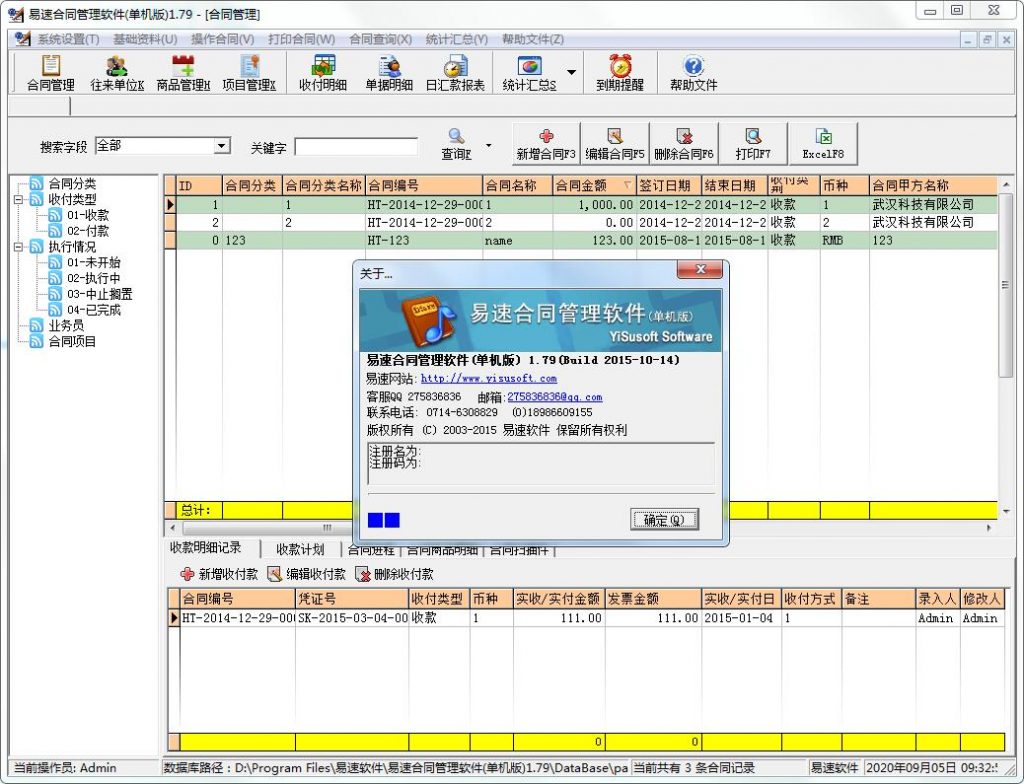This screenshot has width=1024, height=784.
Task: Click 实收/实付金额 column header
Action: pyautogui.click(x=558, y=598)
